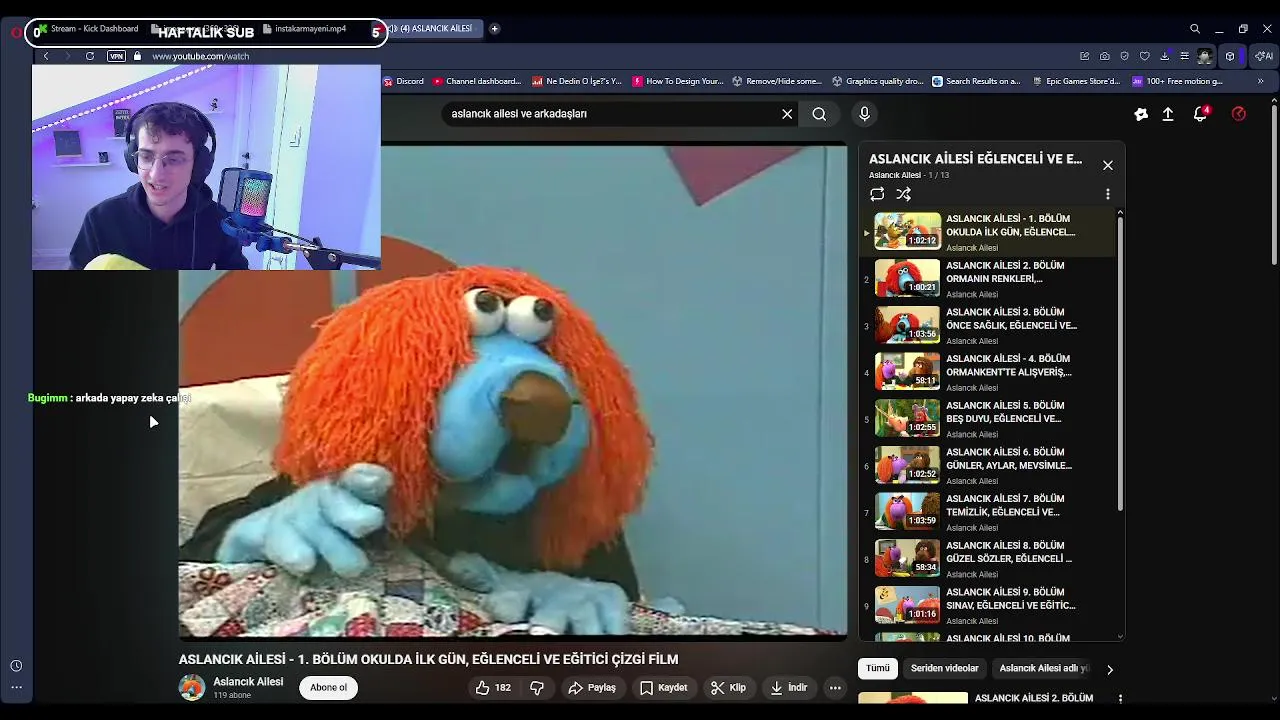
Task: Open the Opera sidebar three-dot menu
Action: [x=16, y=687]
